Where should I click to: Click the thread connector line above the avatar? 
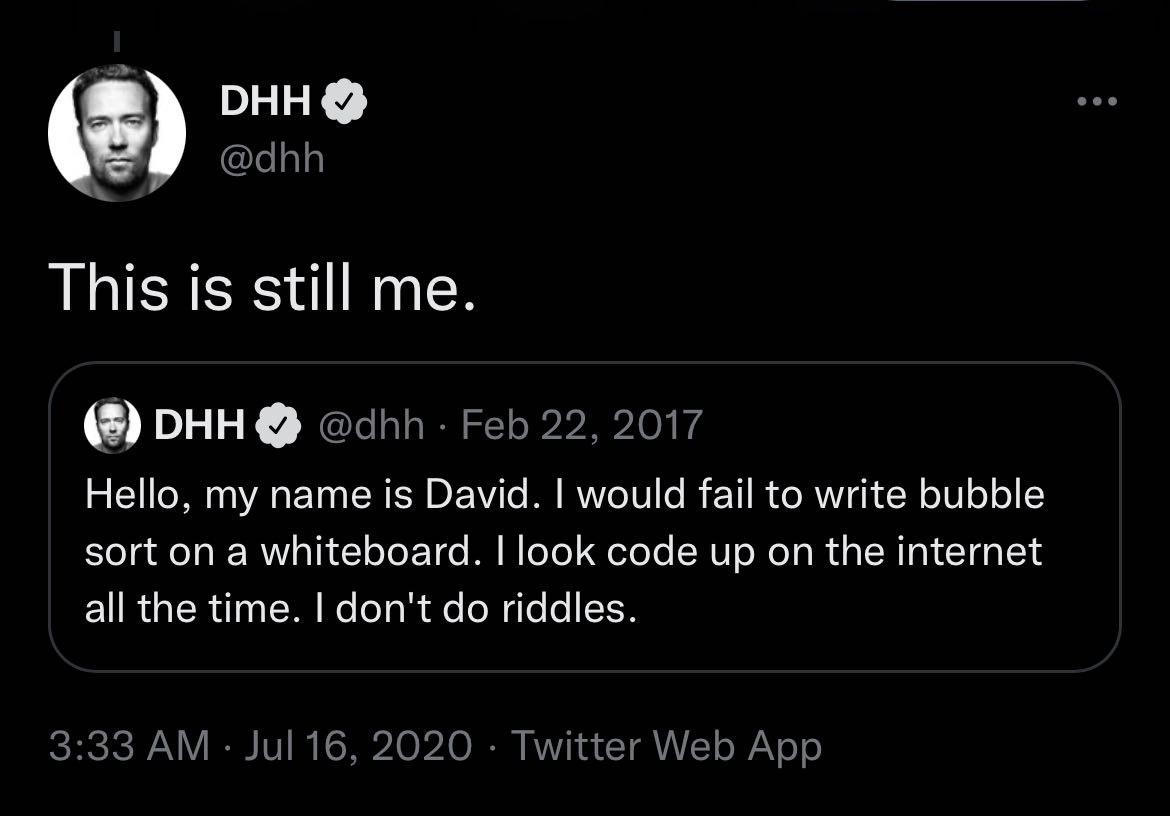point(116,43)
